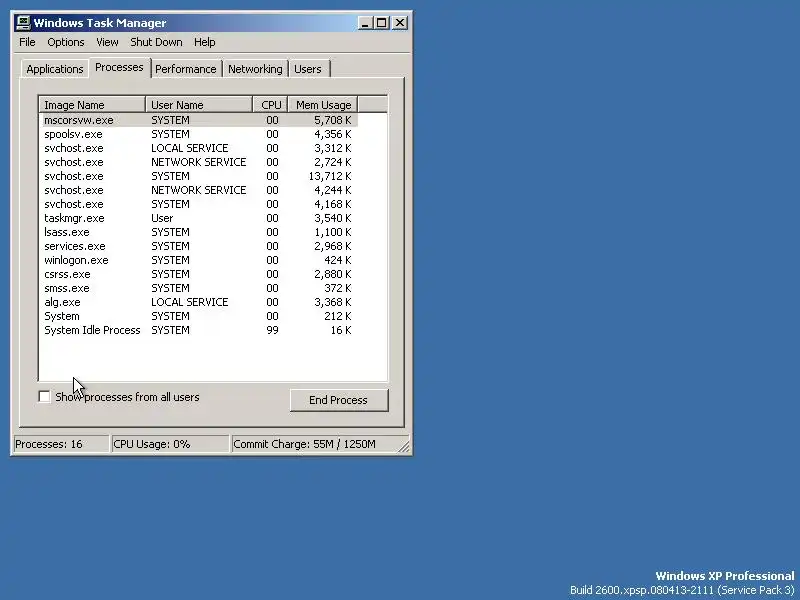Select svchost.exe using 3,312 K memory

click(198, 148)
